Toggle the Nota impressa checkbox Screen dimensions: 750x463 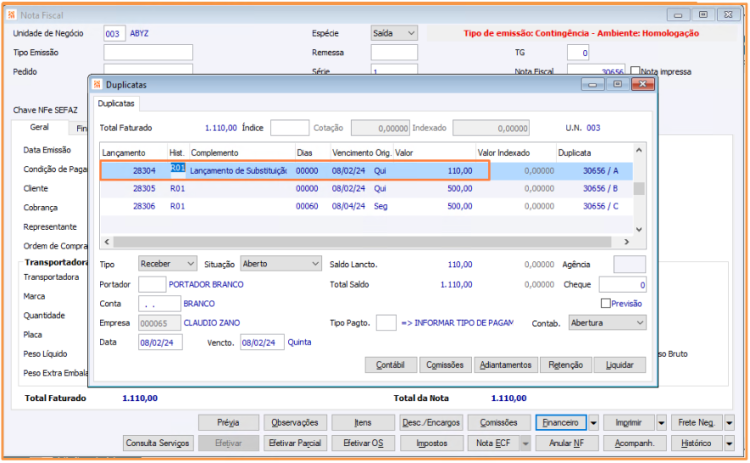[636, 71]
